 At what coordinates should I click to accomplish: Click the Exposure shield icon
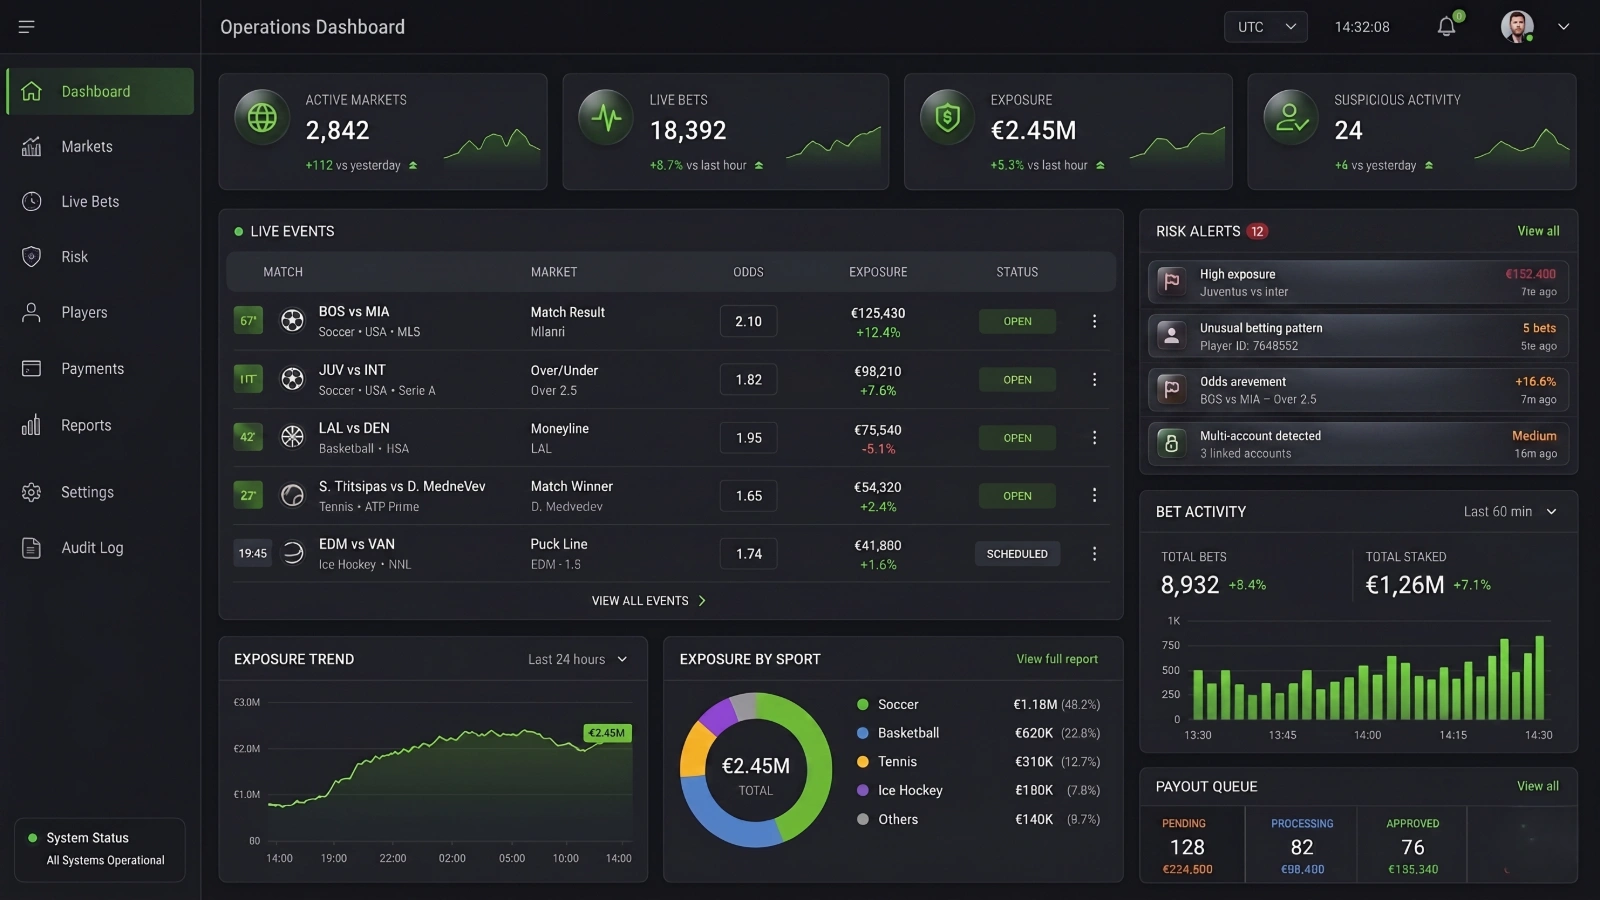[948, 118]
